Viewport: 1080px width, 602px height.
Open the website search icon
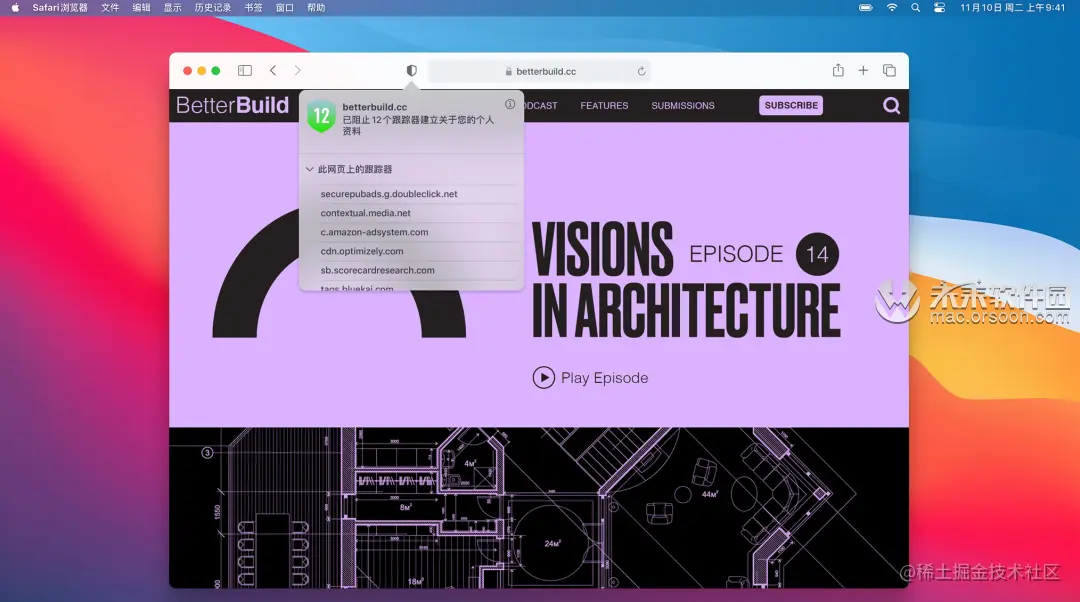coord(891,105)
